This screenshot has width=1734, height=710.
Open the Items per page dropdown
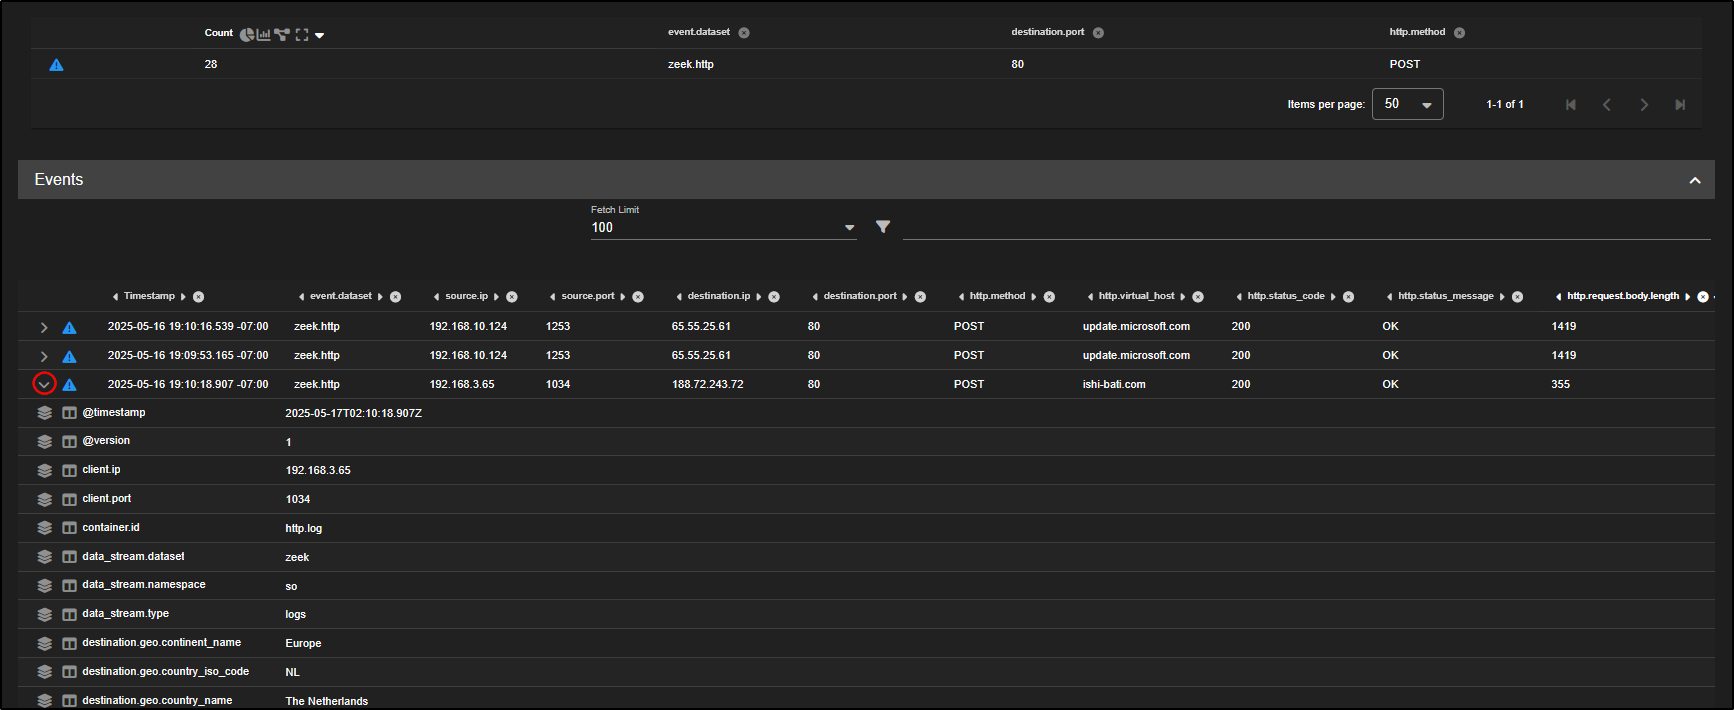(1407, 104)
